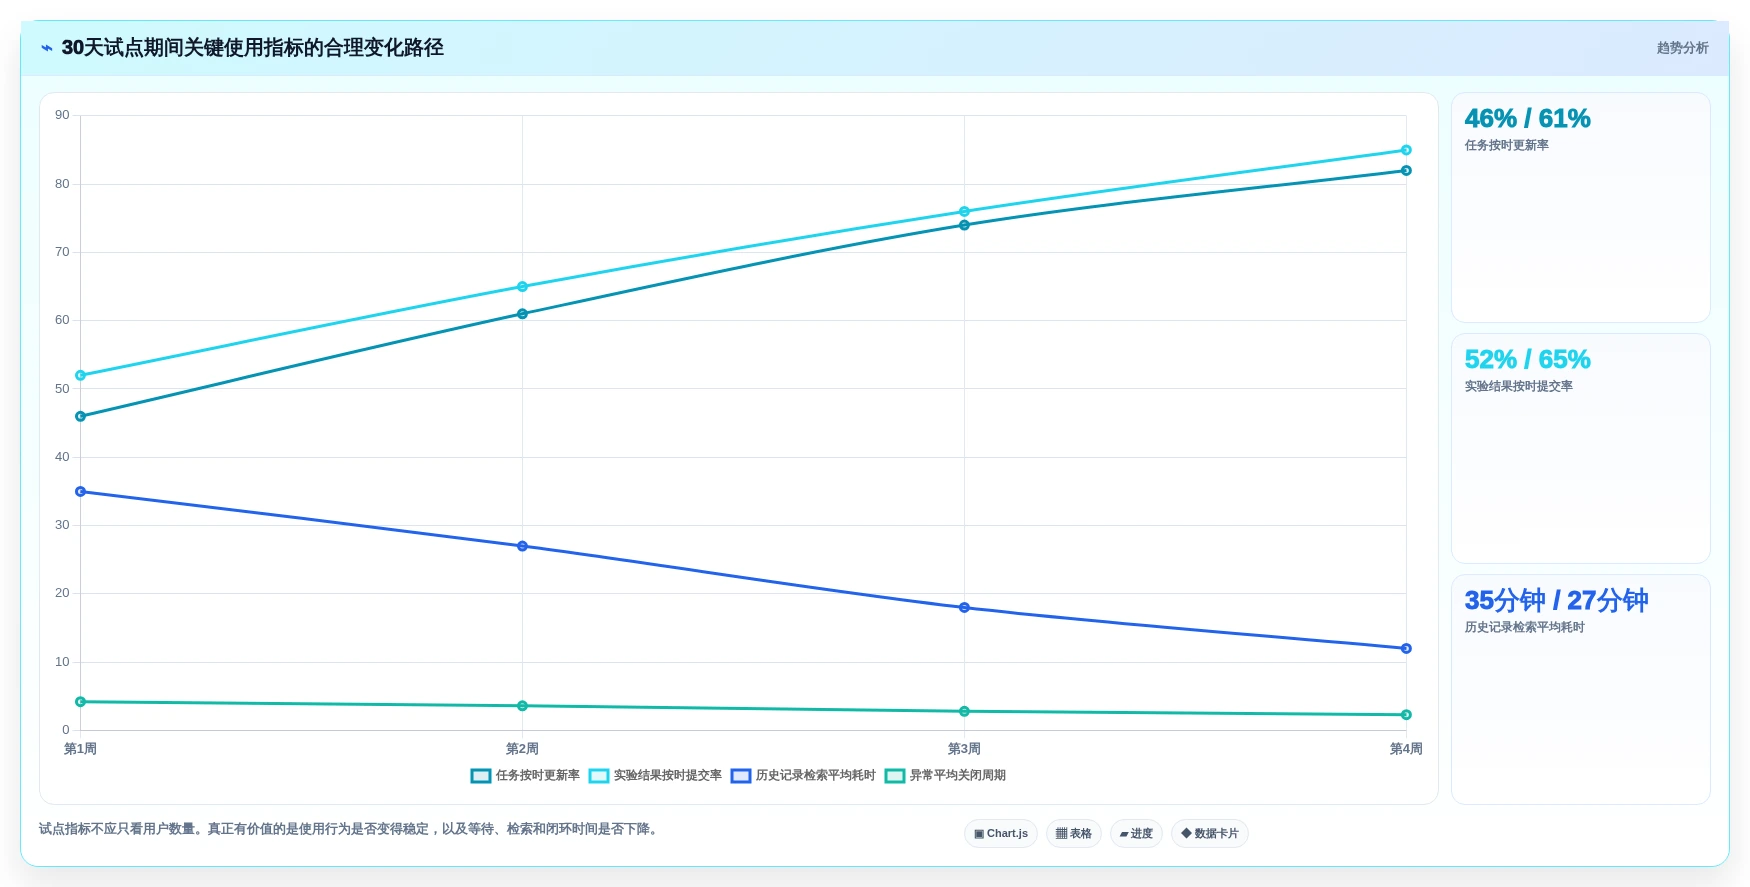Click the 趋势分析 label in the header

coord(1682,48)
